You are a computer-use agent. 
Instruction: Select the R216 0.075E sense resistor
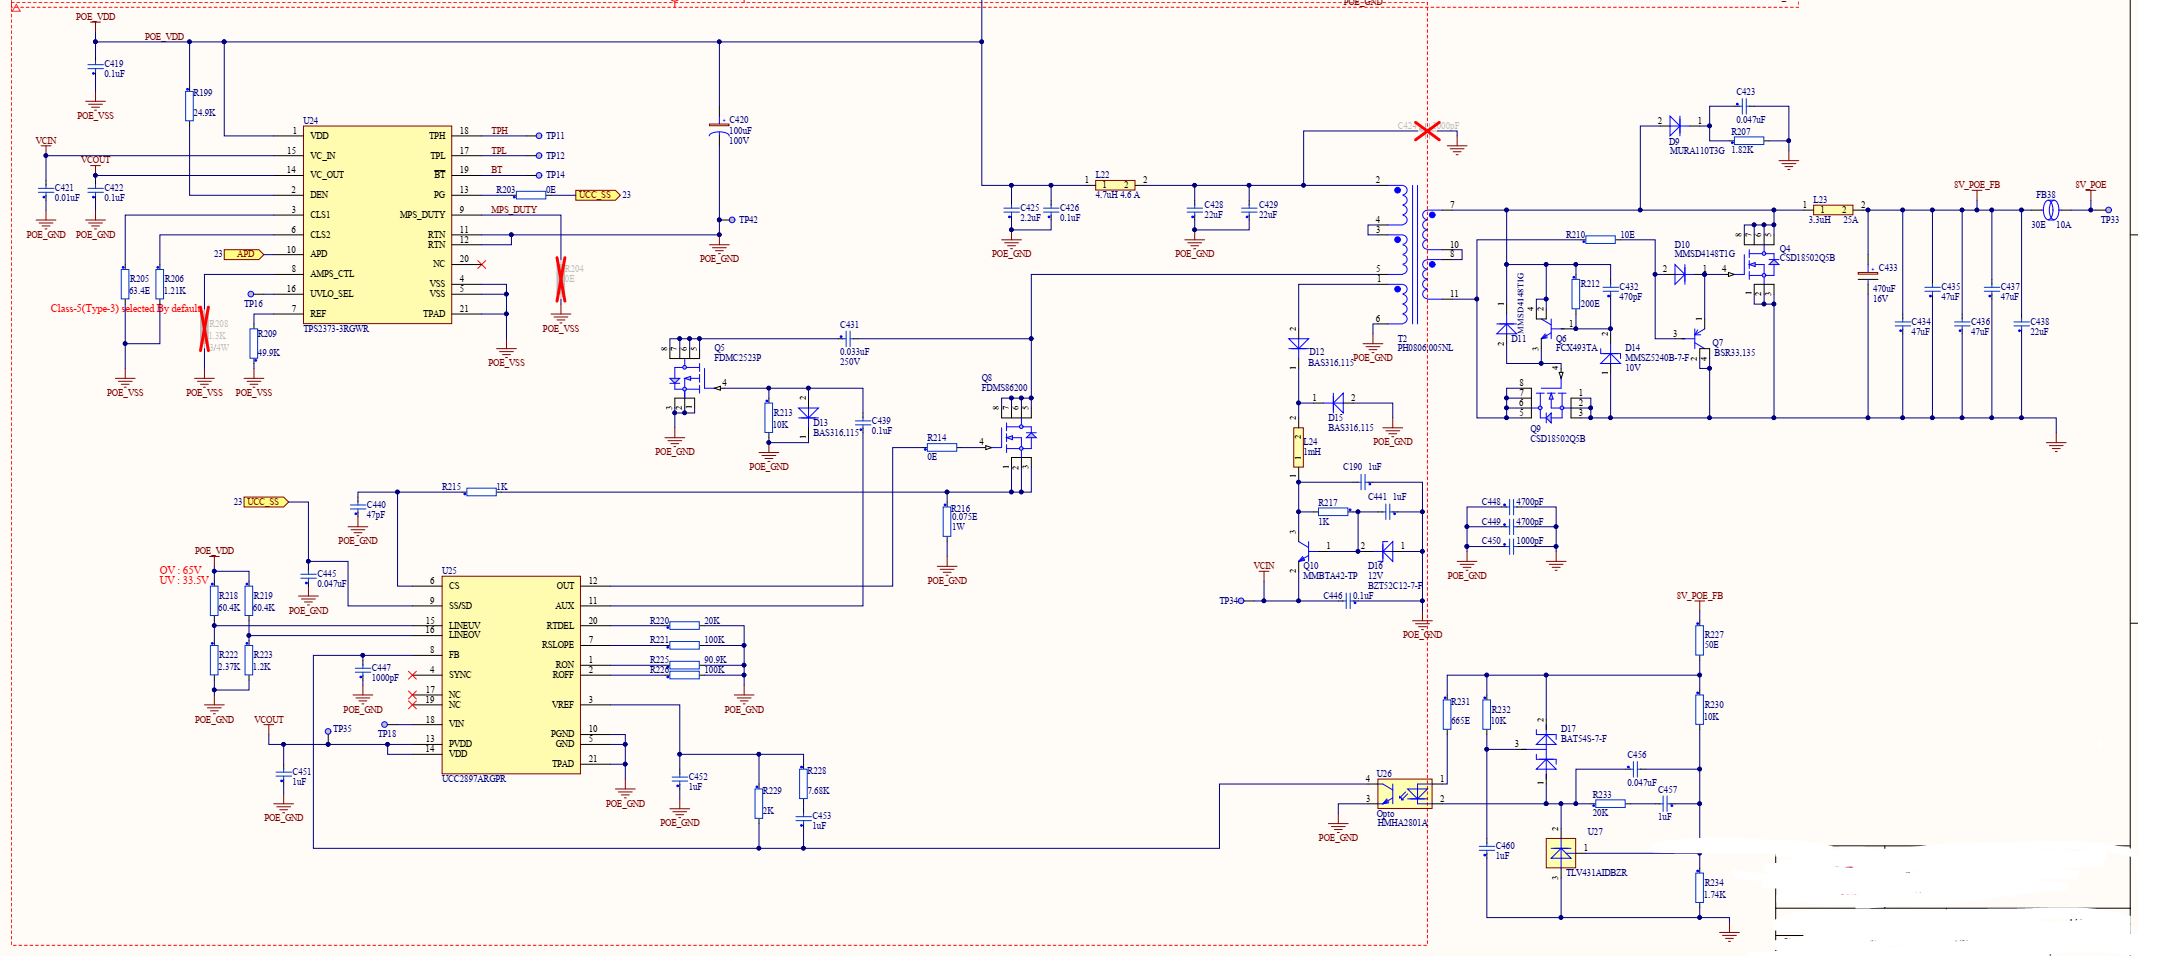click(x=946, y=521)
